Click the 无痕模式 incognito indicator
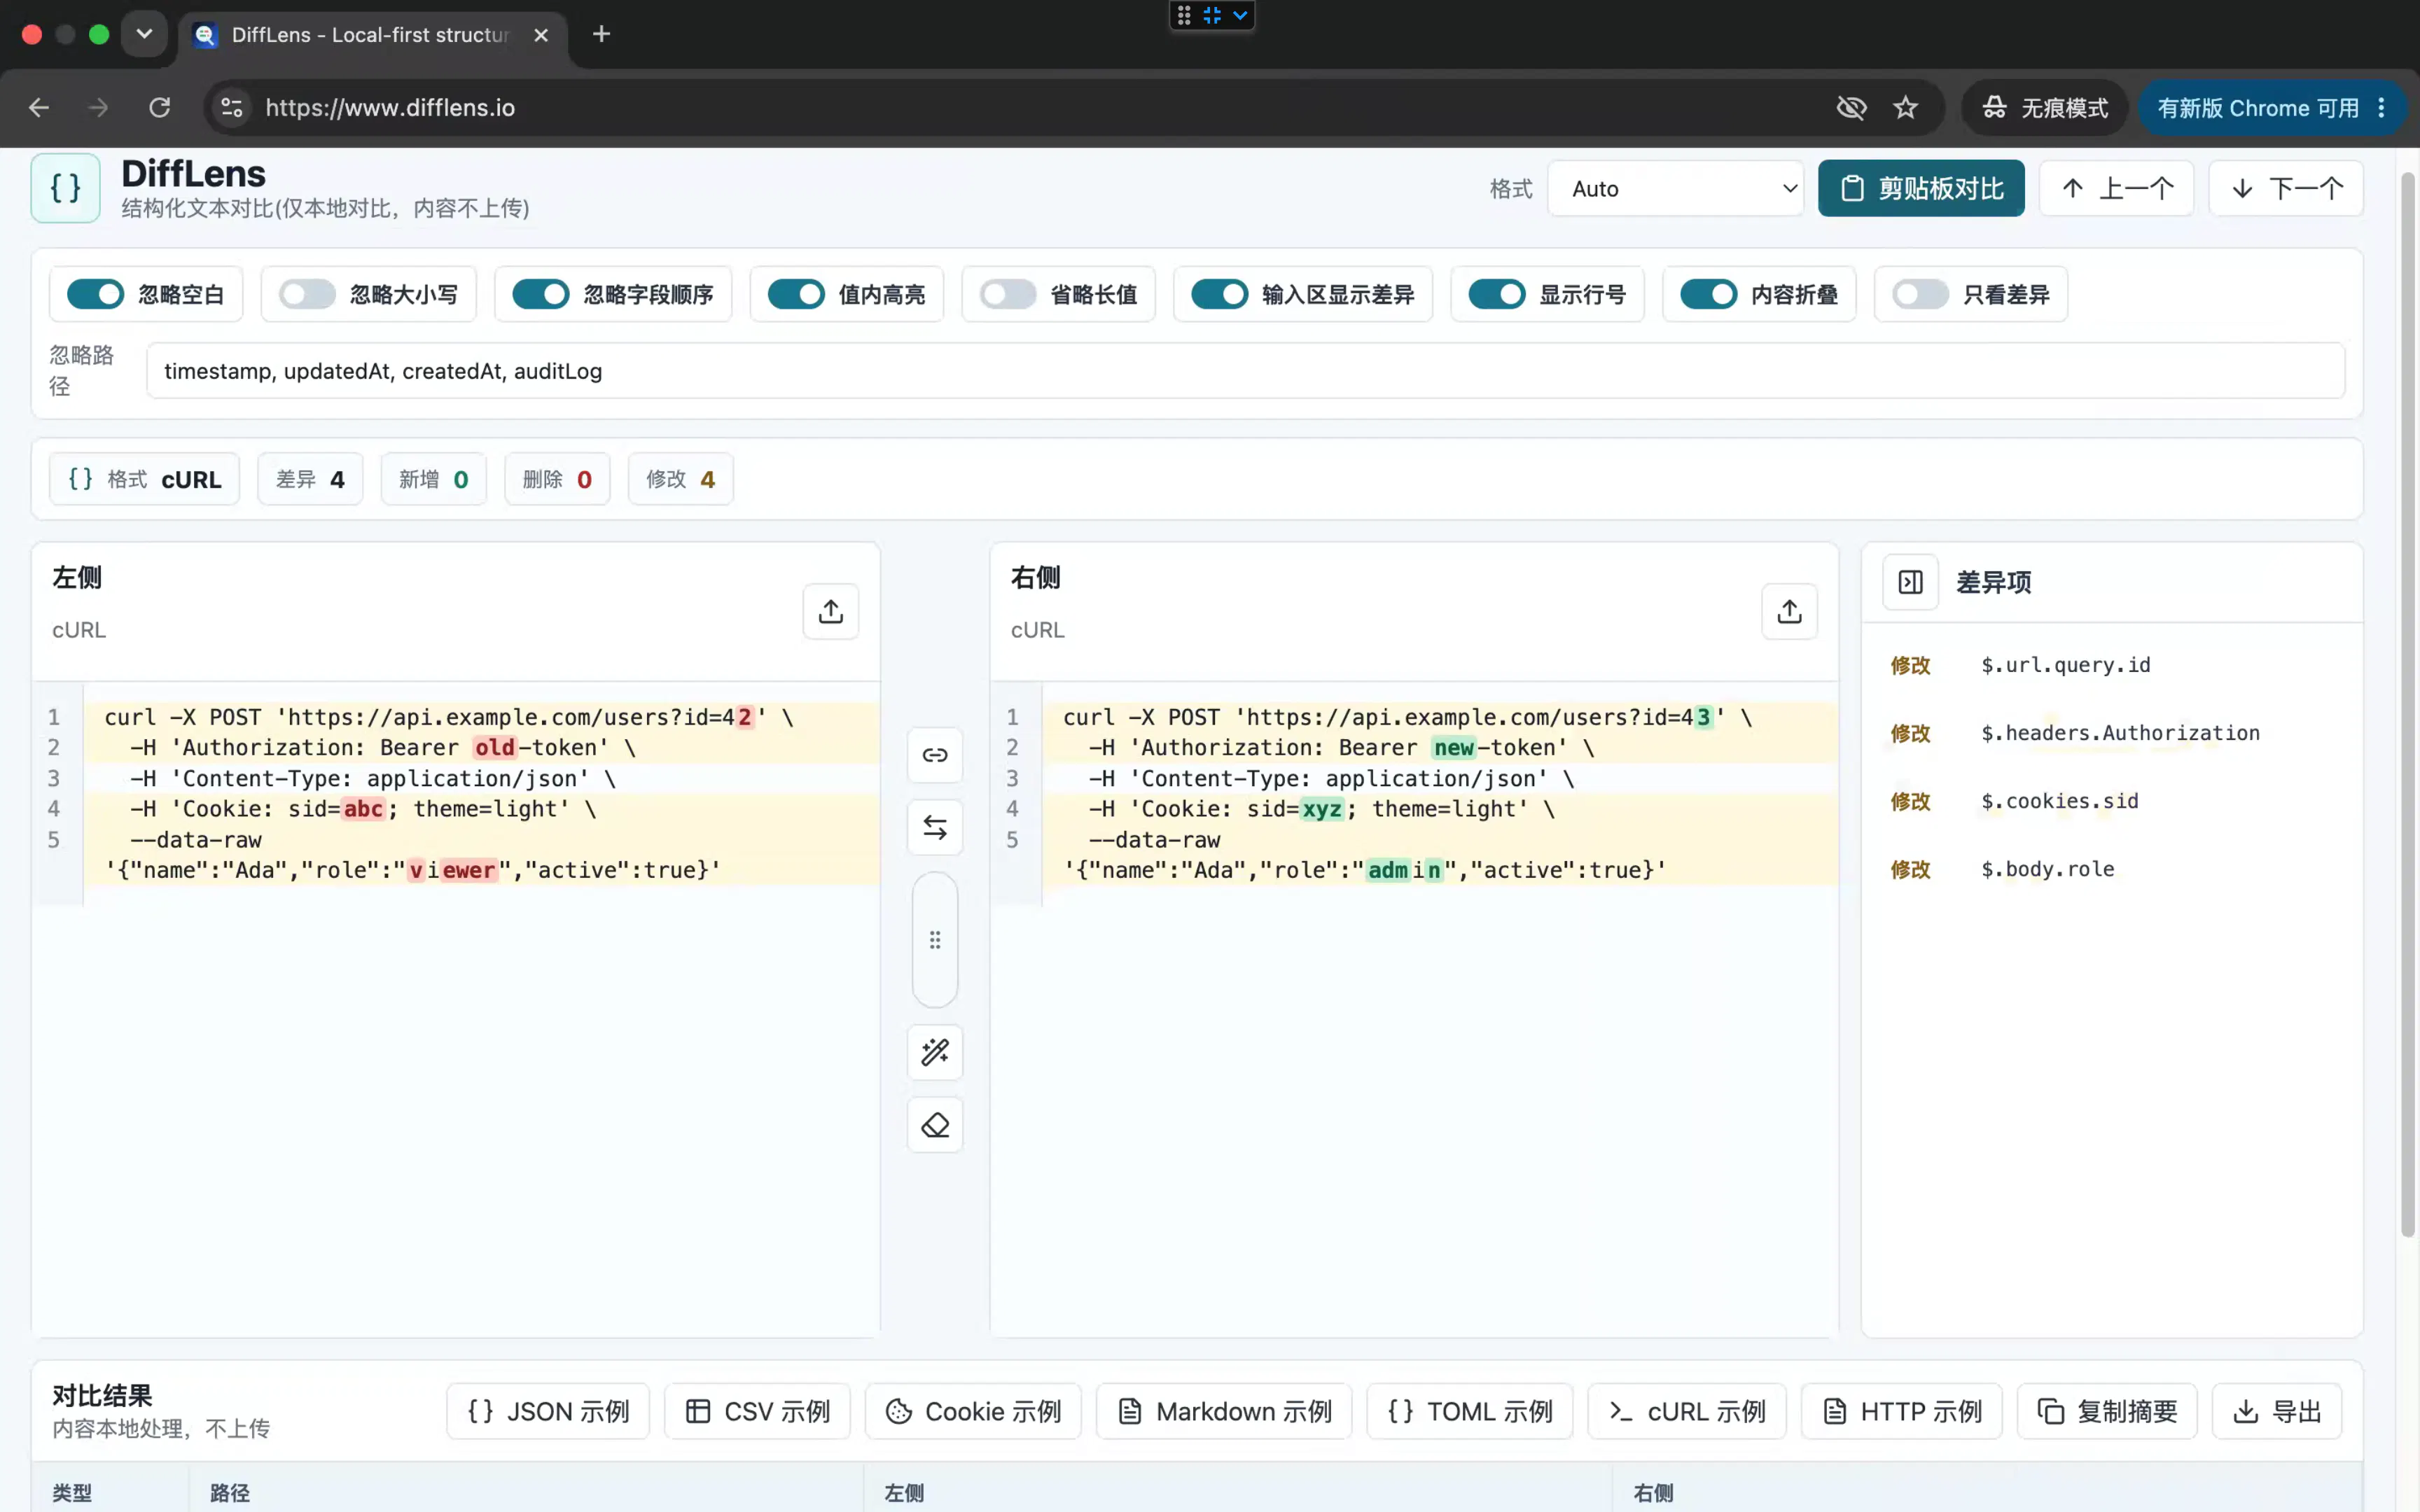 2045,108
